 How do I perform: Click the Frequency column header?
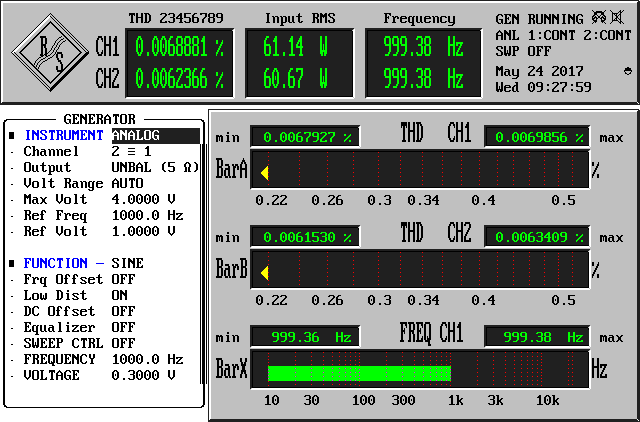tap(419, 19)
